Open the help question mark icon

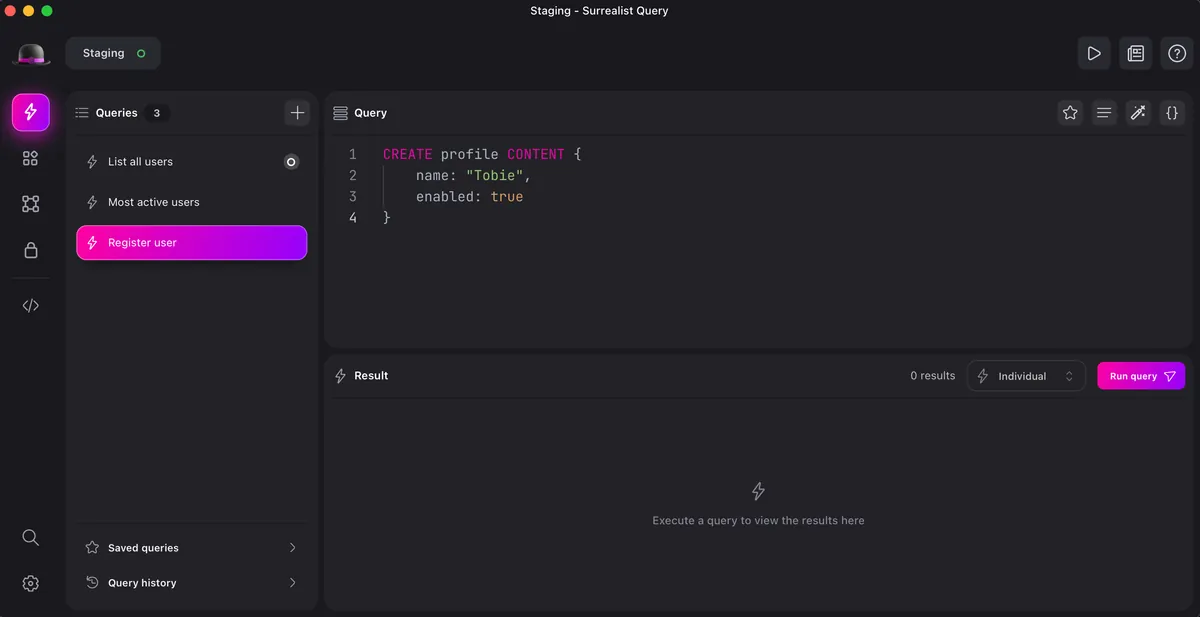pyautogui.click(x=1177, y=54)
